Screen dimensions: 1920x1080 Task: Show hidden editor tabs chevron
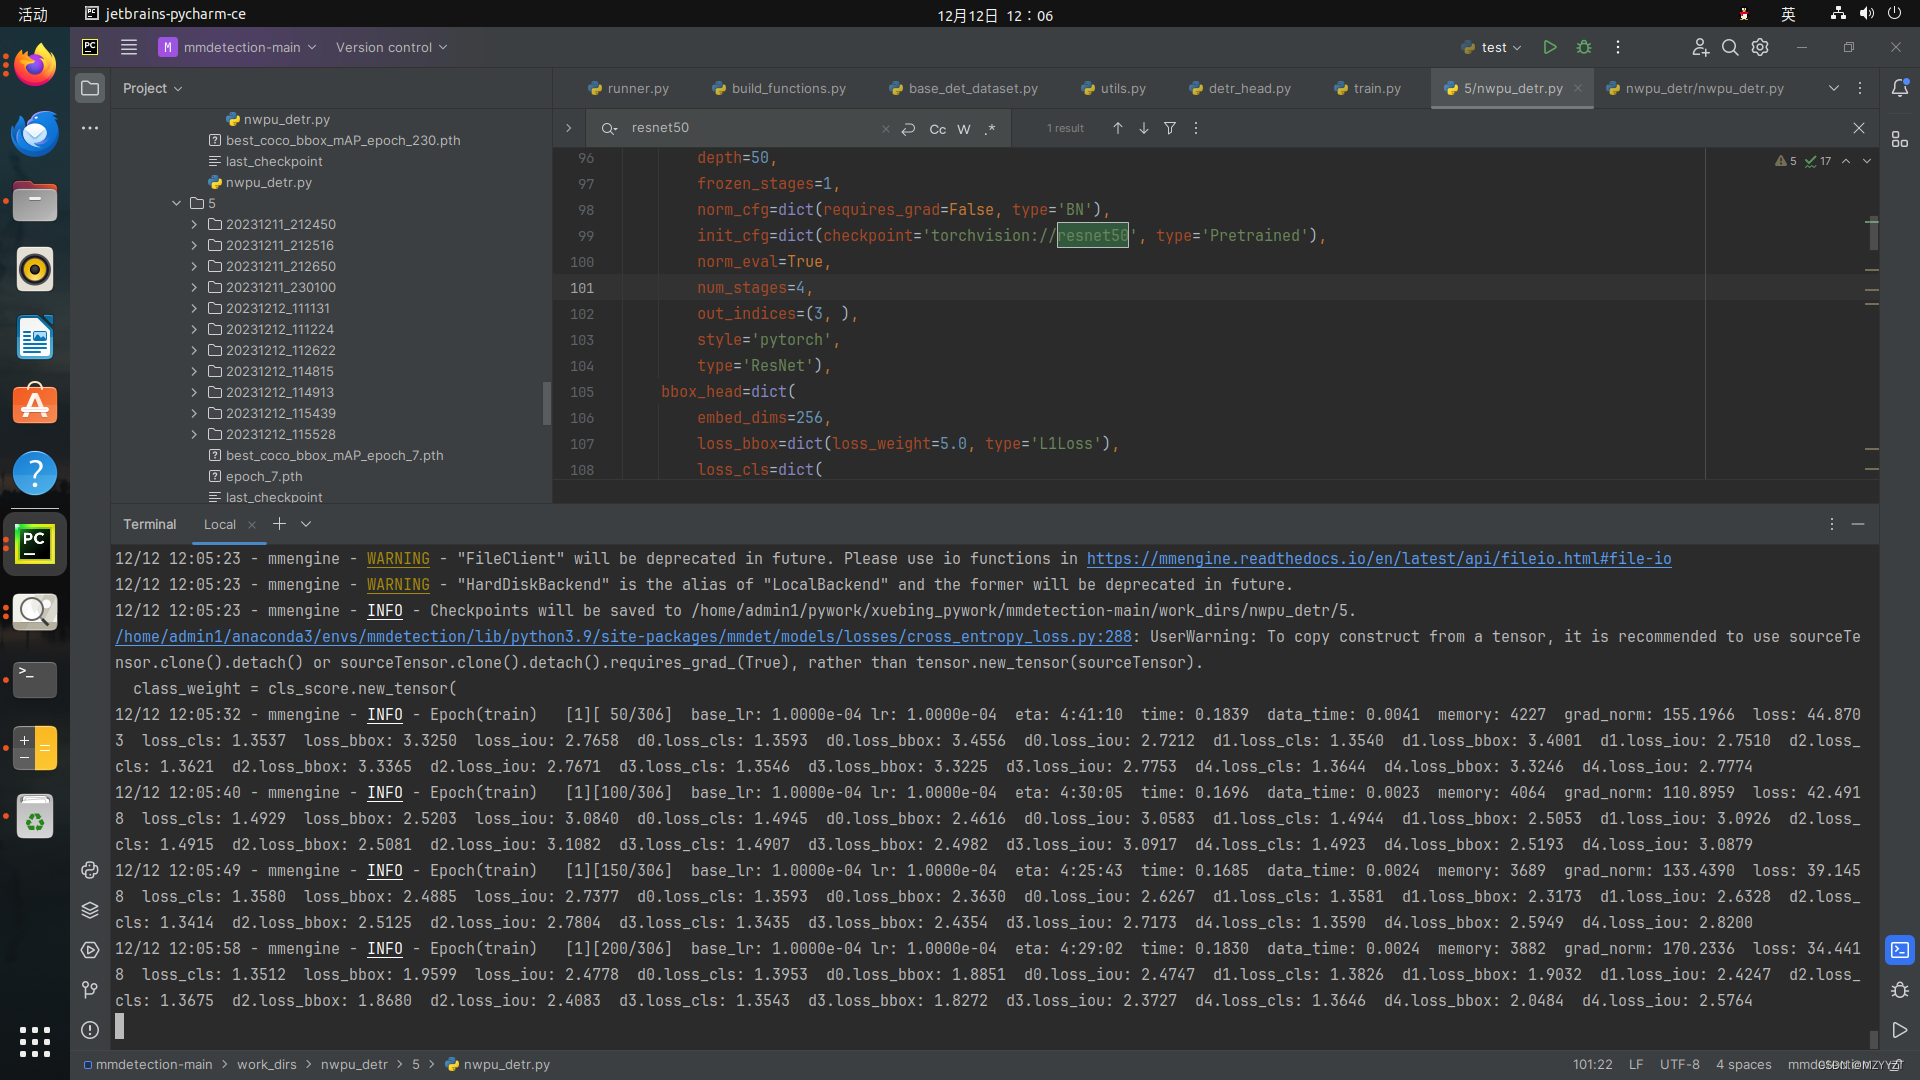tap(1834, 88)
